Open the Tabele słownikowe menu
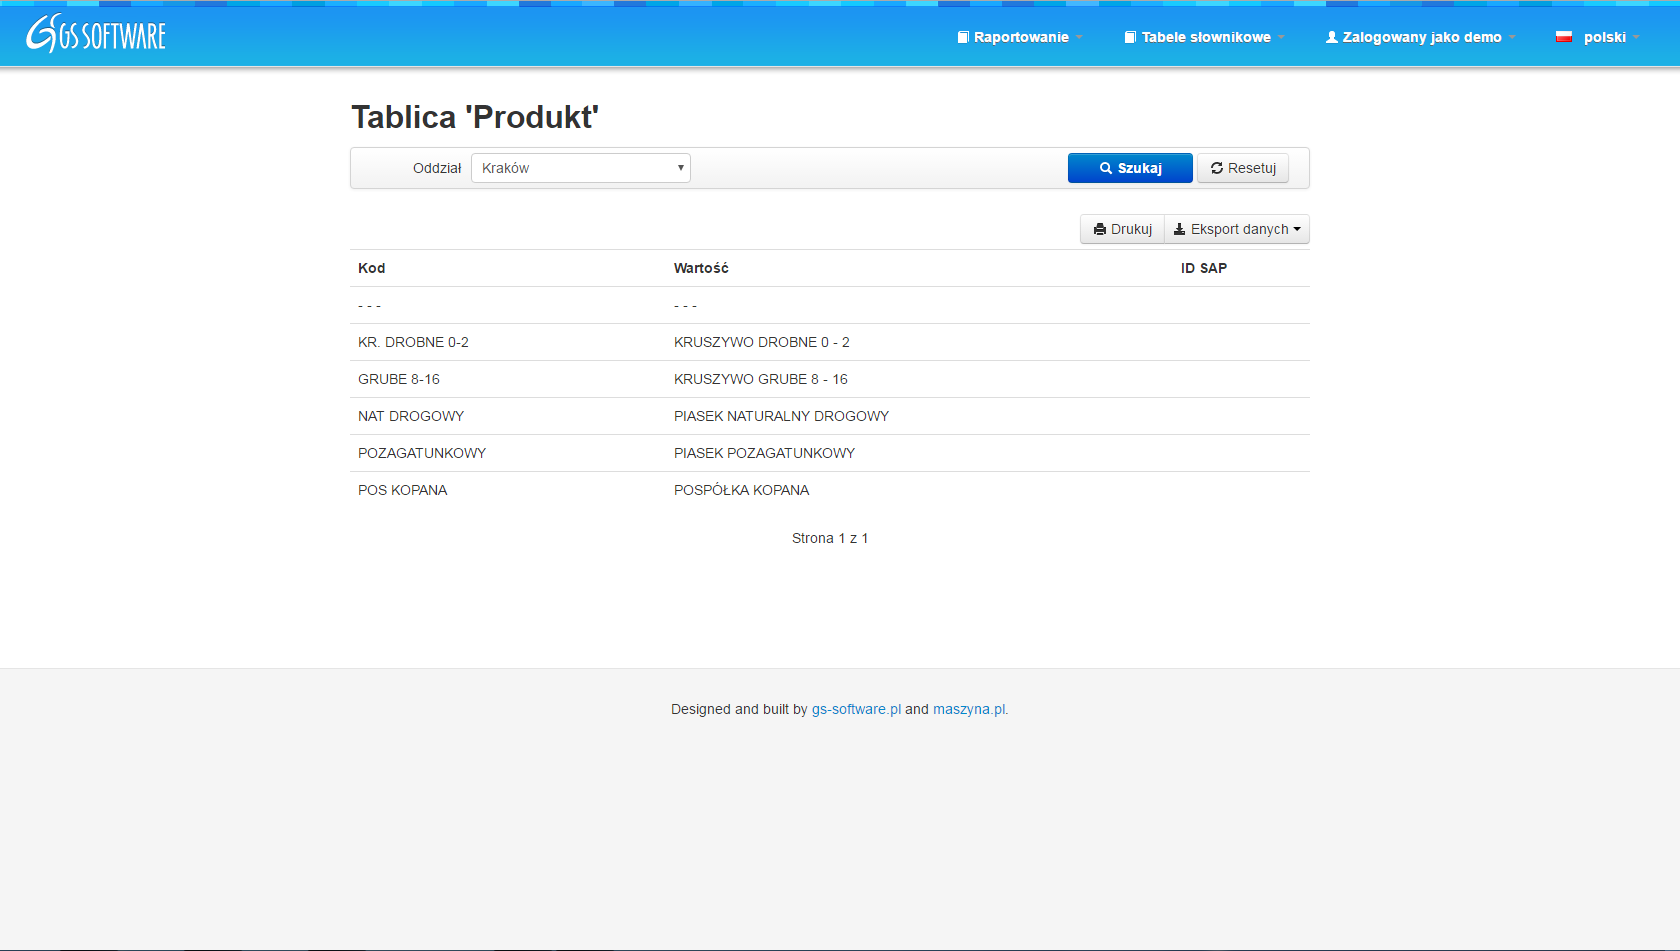 pyautogui.click(x=1205, y=37)
